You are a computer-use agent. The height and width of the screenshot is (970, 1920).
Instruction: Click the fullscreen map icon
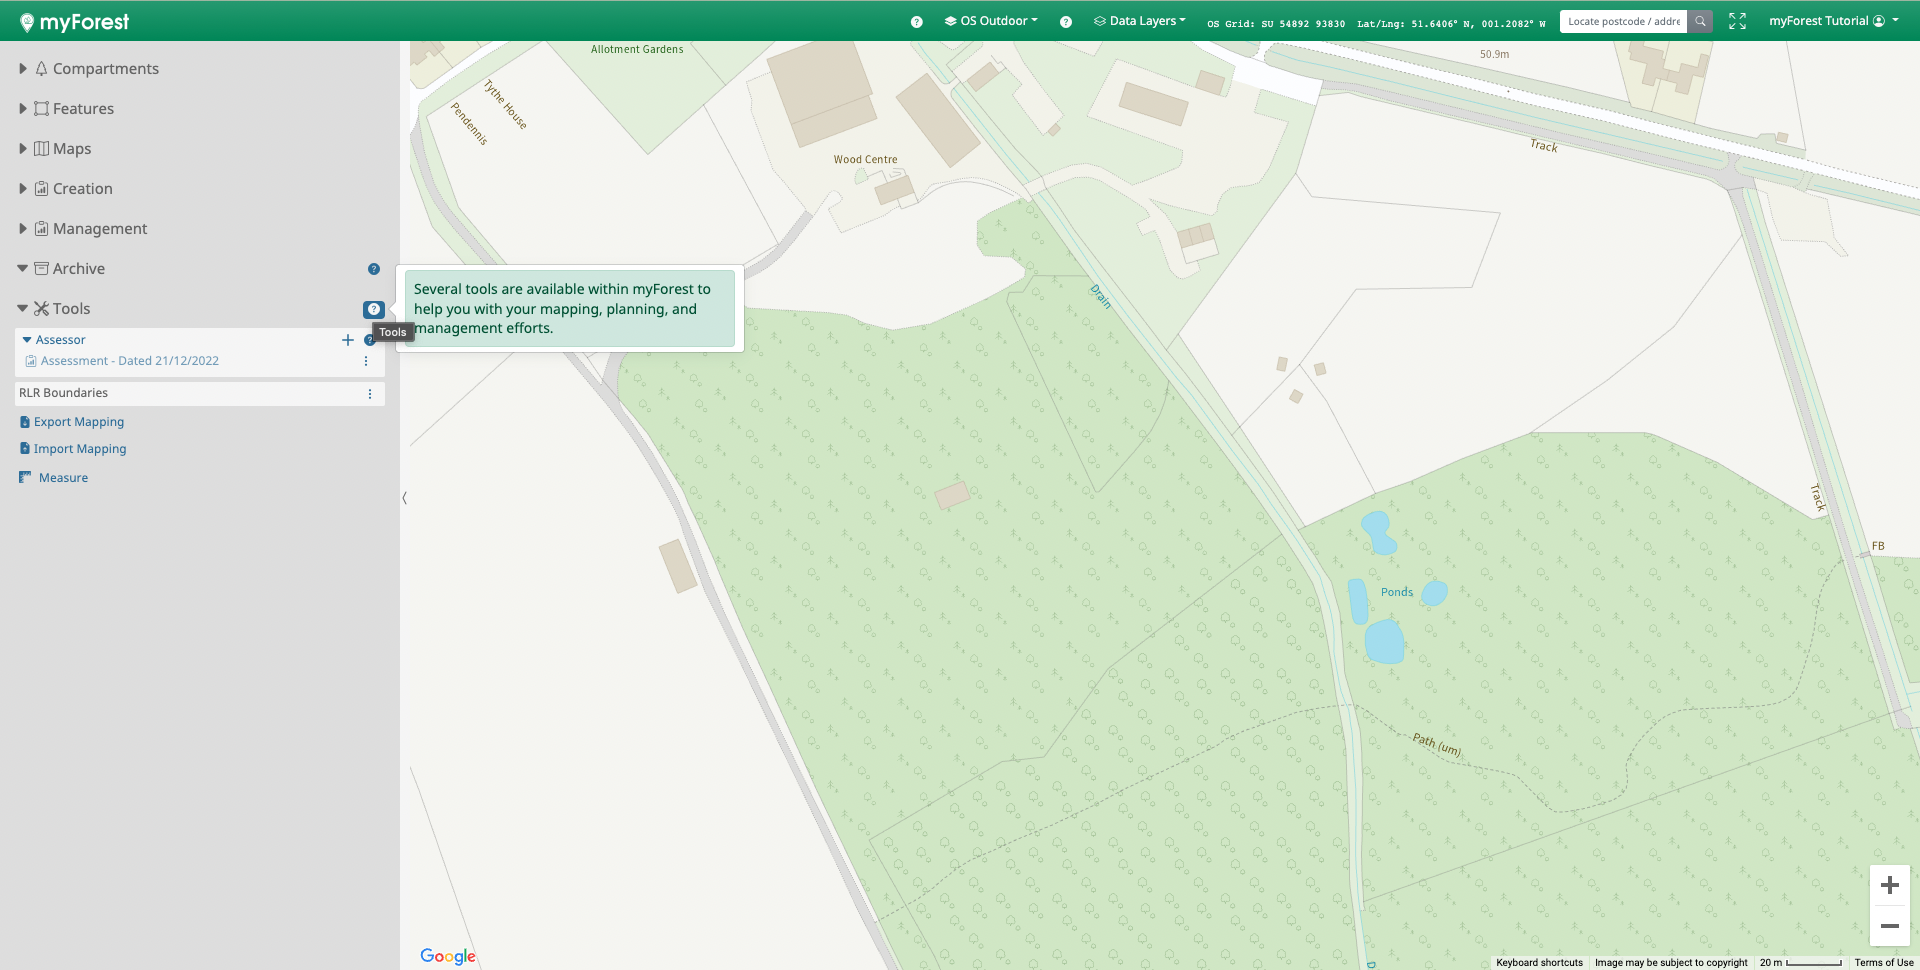pyautogui.click(x=1737, y=21)
